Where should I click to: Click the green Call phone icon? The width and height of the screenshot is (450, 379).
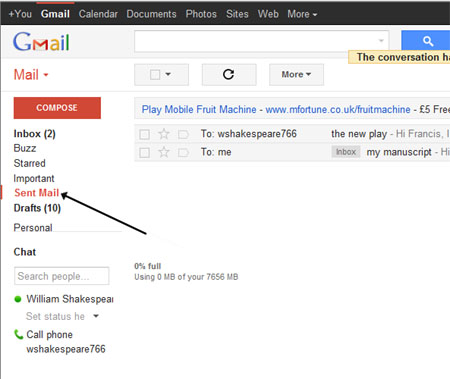(18, 334)
